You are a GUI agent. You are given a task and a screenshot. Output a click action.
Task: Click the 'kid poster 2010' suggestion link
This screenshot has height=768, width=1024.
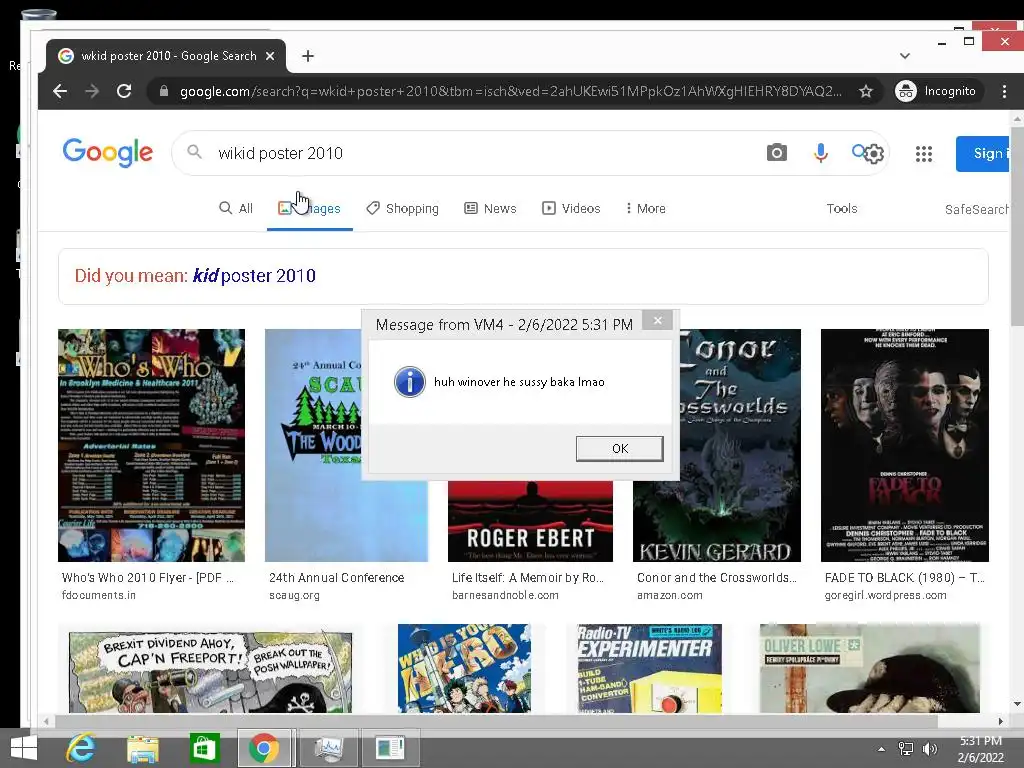click(254, 276)
